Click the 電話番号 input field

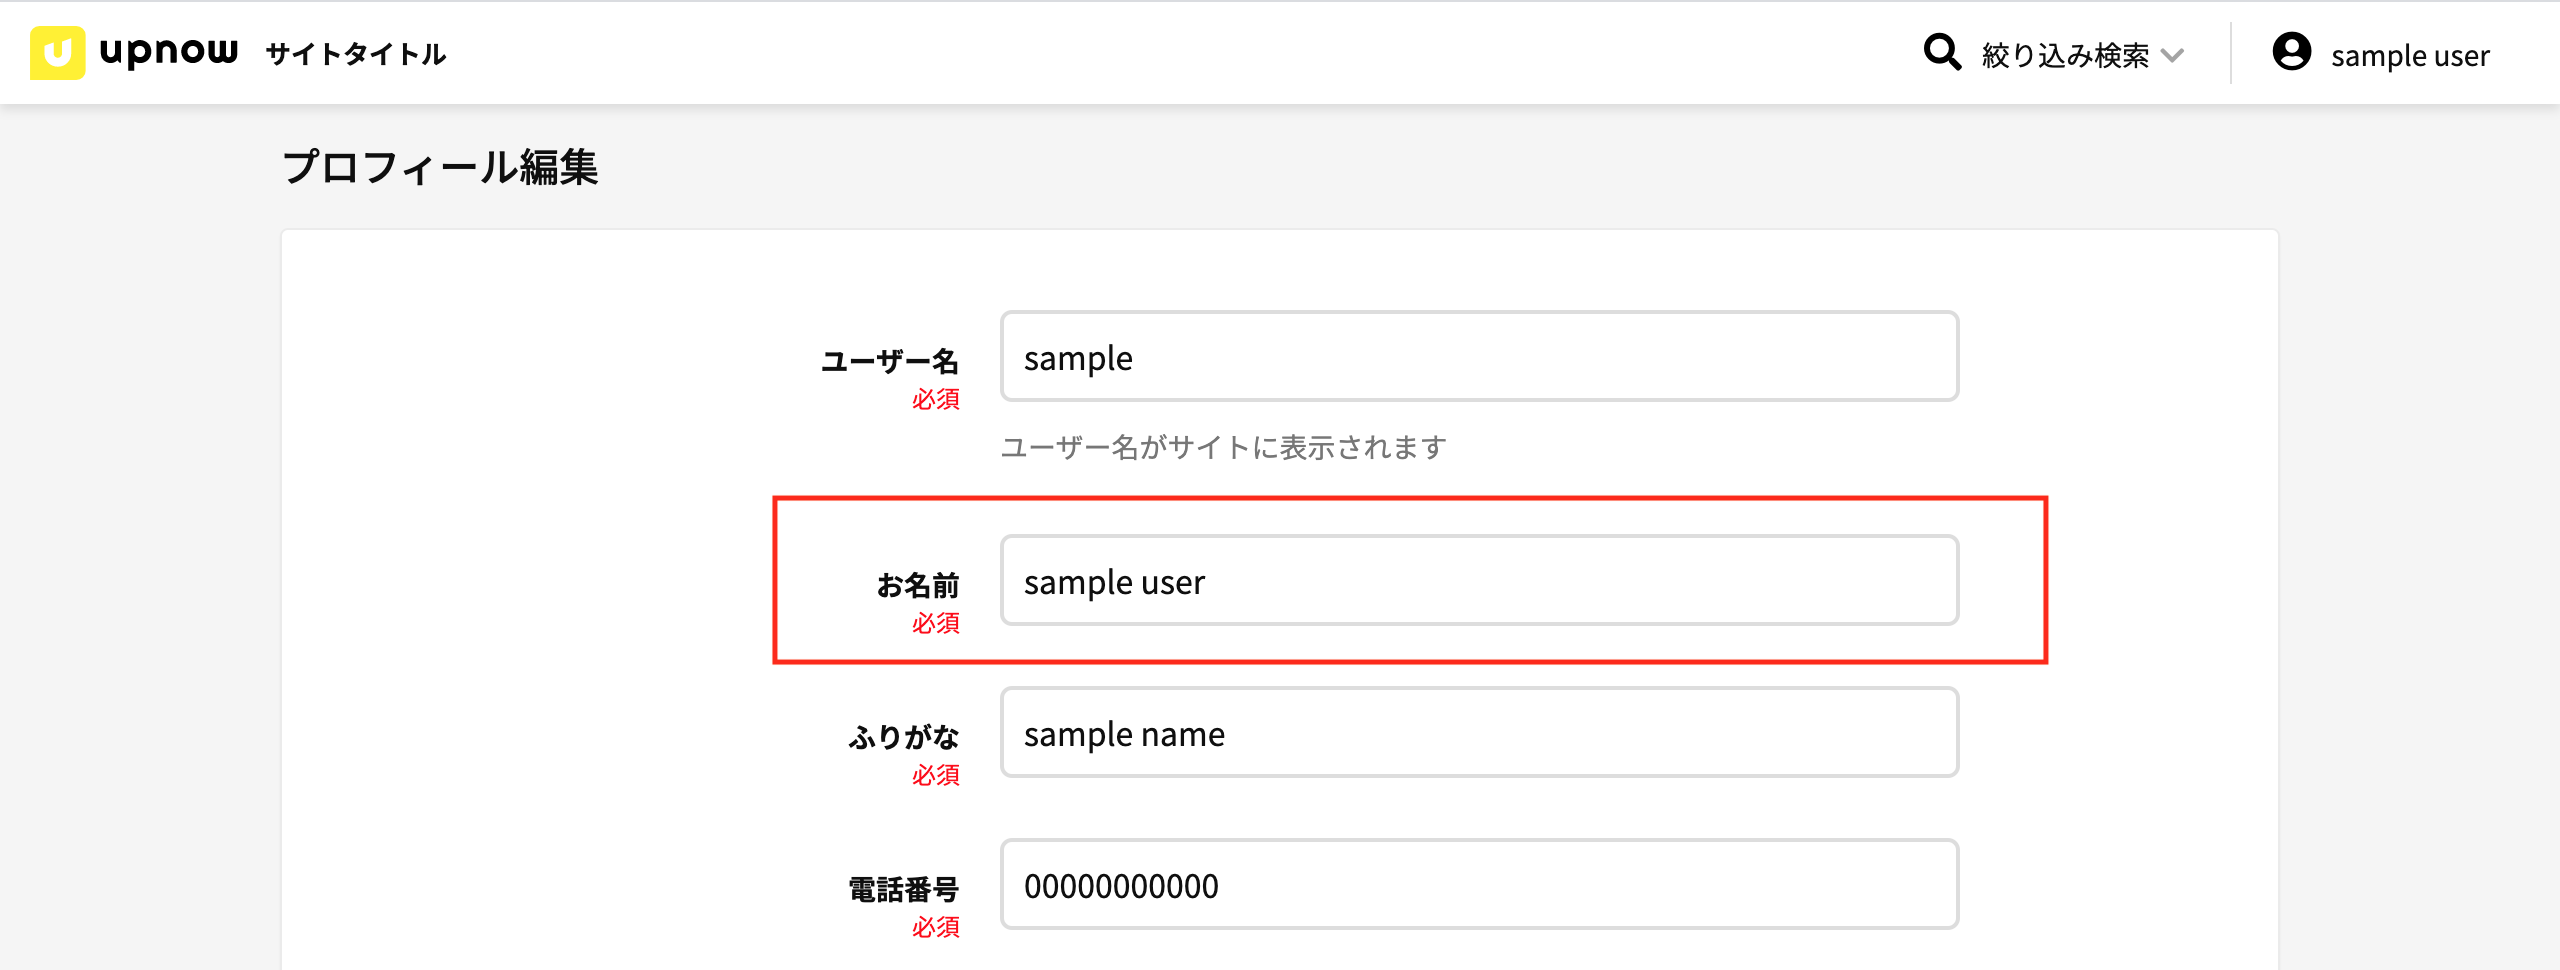pyautogui.click(x=1479, y=885)
